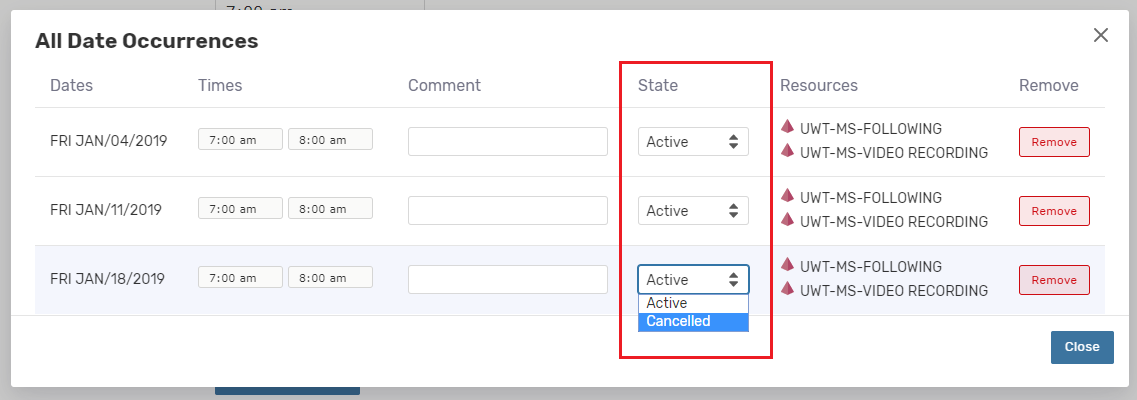Remove the Jan 04 2019 occurrence
Viewport: 1137px width, 400px height.
coord(1054,142)
